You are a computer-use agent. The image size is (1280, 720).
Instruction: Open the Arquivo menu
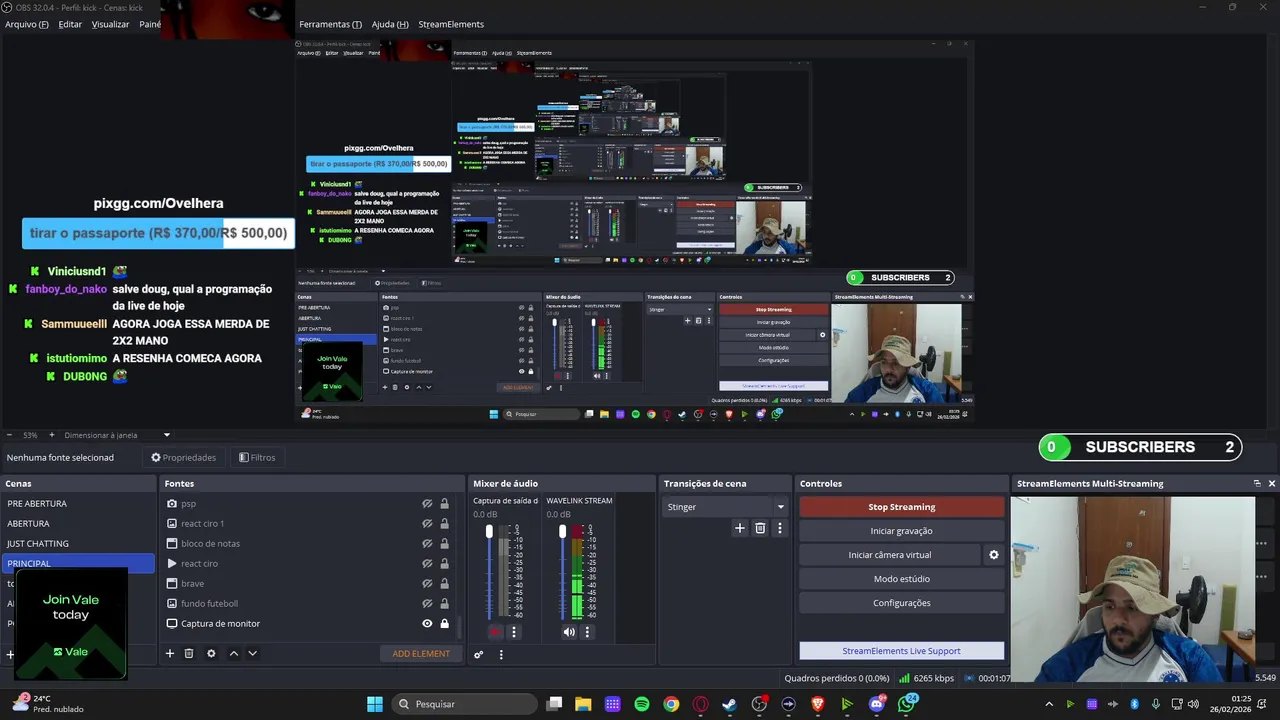pyautogui.click(x=27, y=24)
